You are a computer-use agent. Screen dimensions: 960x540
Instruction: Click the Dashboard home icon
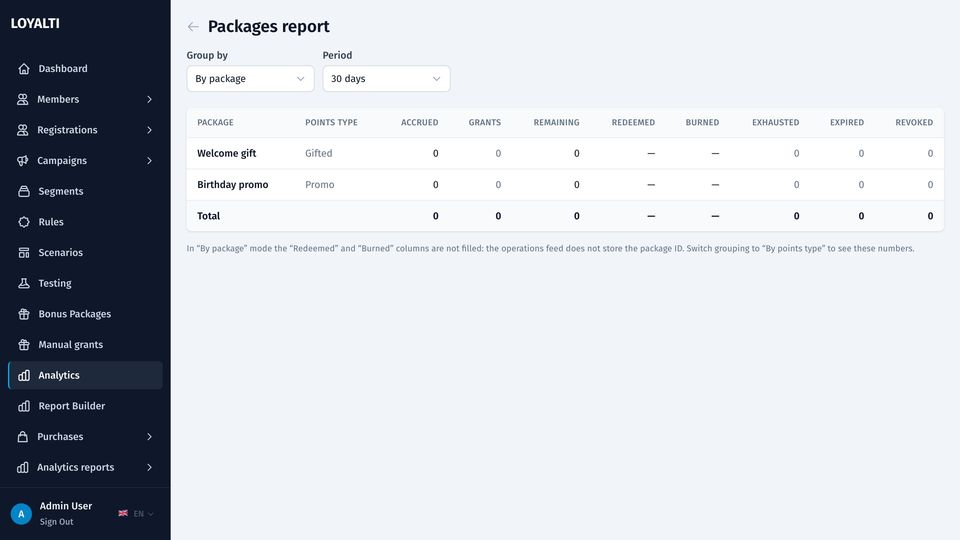click(x=24, y=69)
